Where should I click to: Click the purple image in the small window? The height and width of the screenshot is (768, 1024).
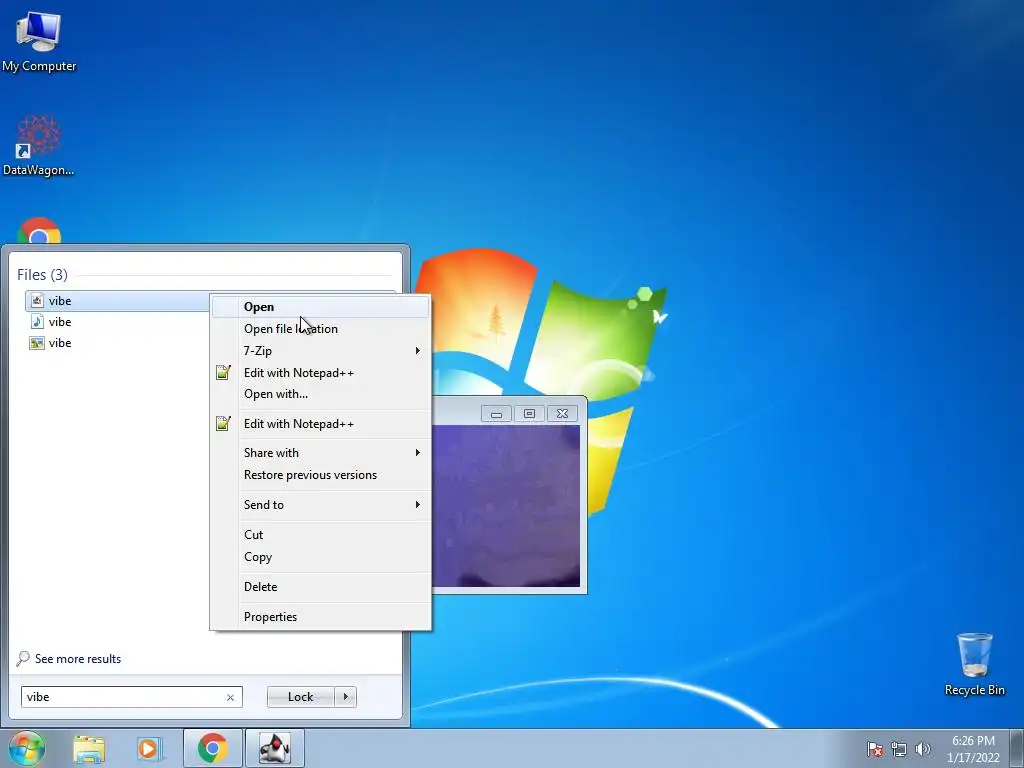point(506,506)
